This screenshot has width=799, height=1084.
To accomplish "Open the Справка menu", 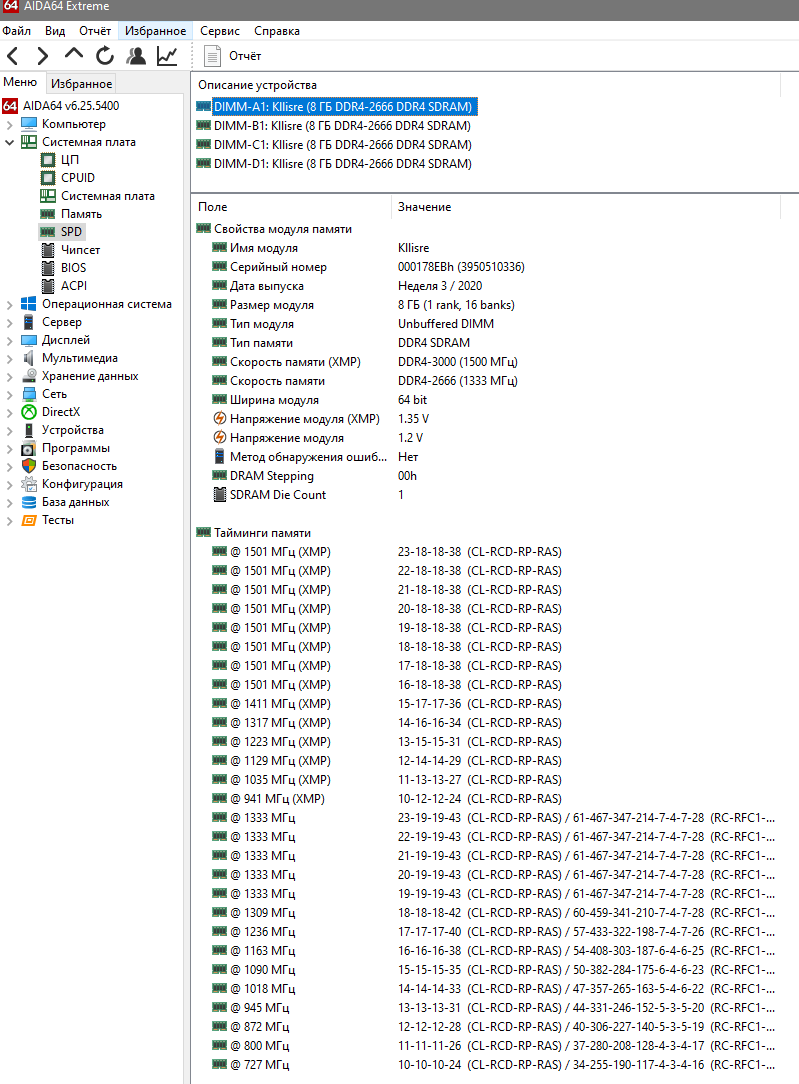I will pos(276,31).
